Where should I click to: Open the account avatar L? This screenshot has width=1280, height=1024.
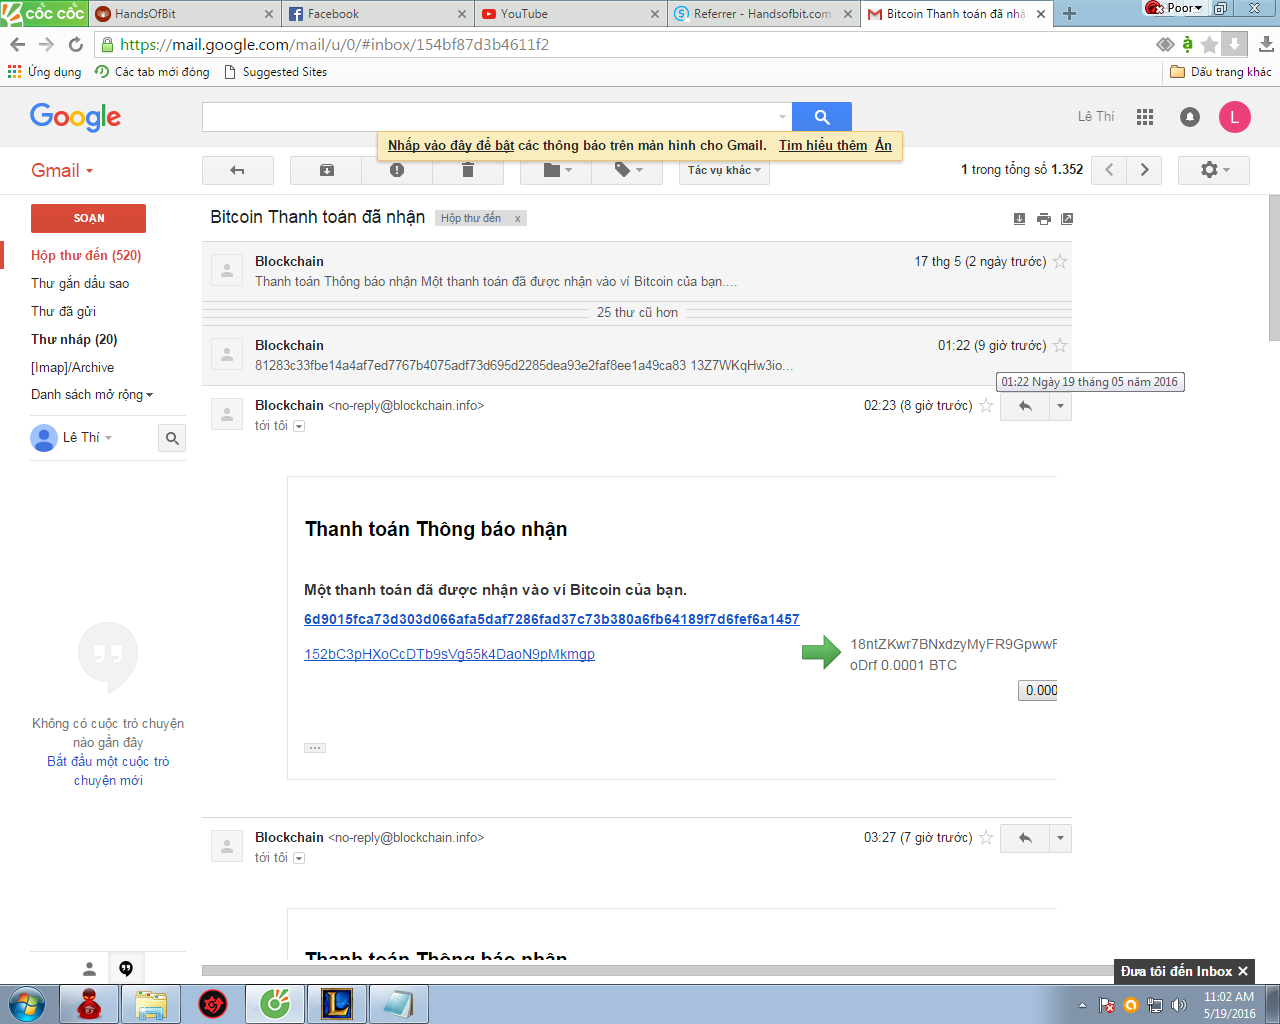pyautogui.click(x=1235, y=117)
